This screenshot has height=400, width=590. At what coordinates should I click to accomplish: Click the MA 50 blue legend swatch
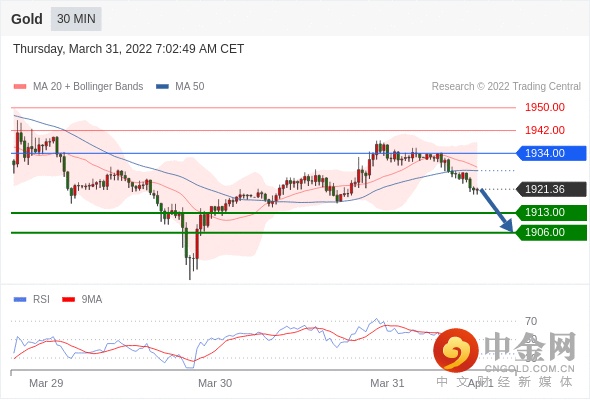point(162,87)
